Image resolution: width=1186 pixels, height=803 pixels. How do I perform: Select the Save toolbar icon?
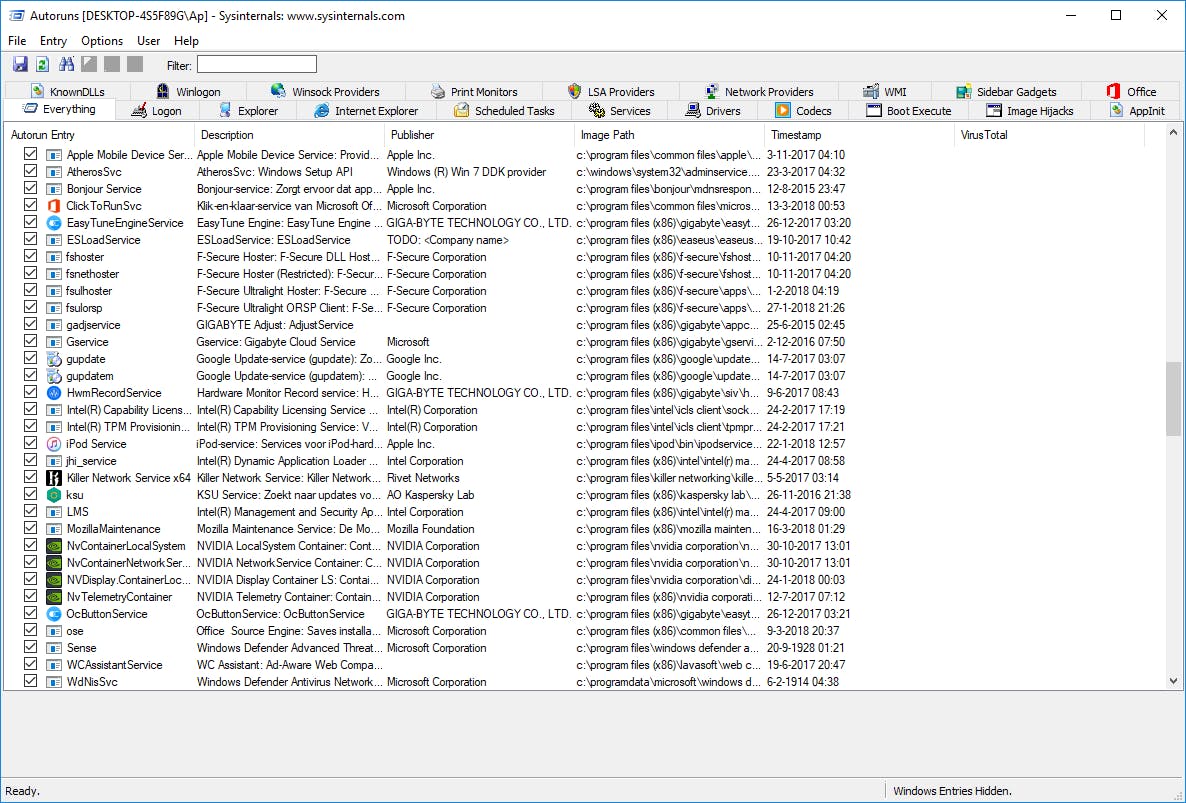coord(20,63)
